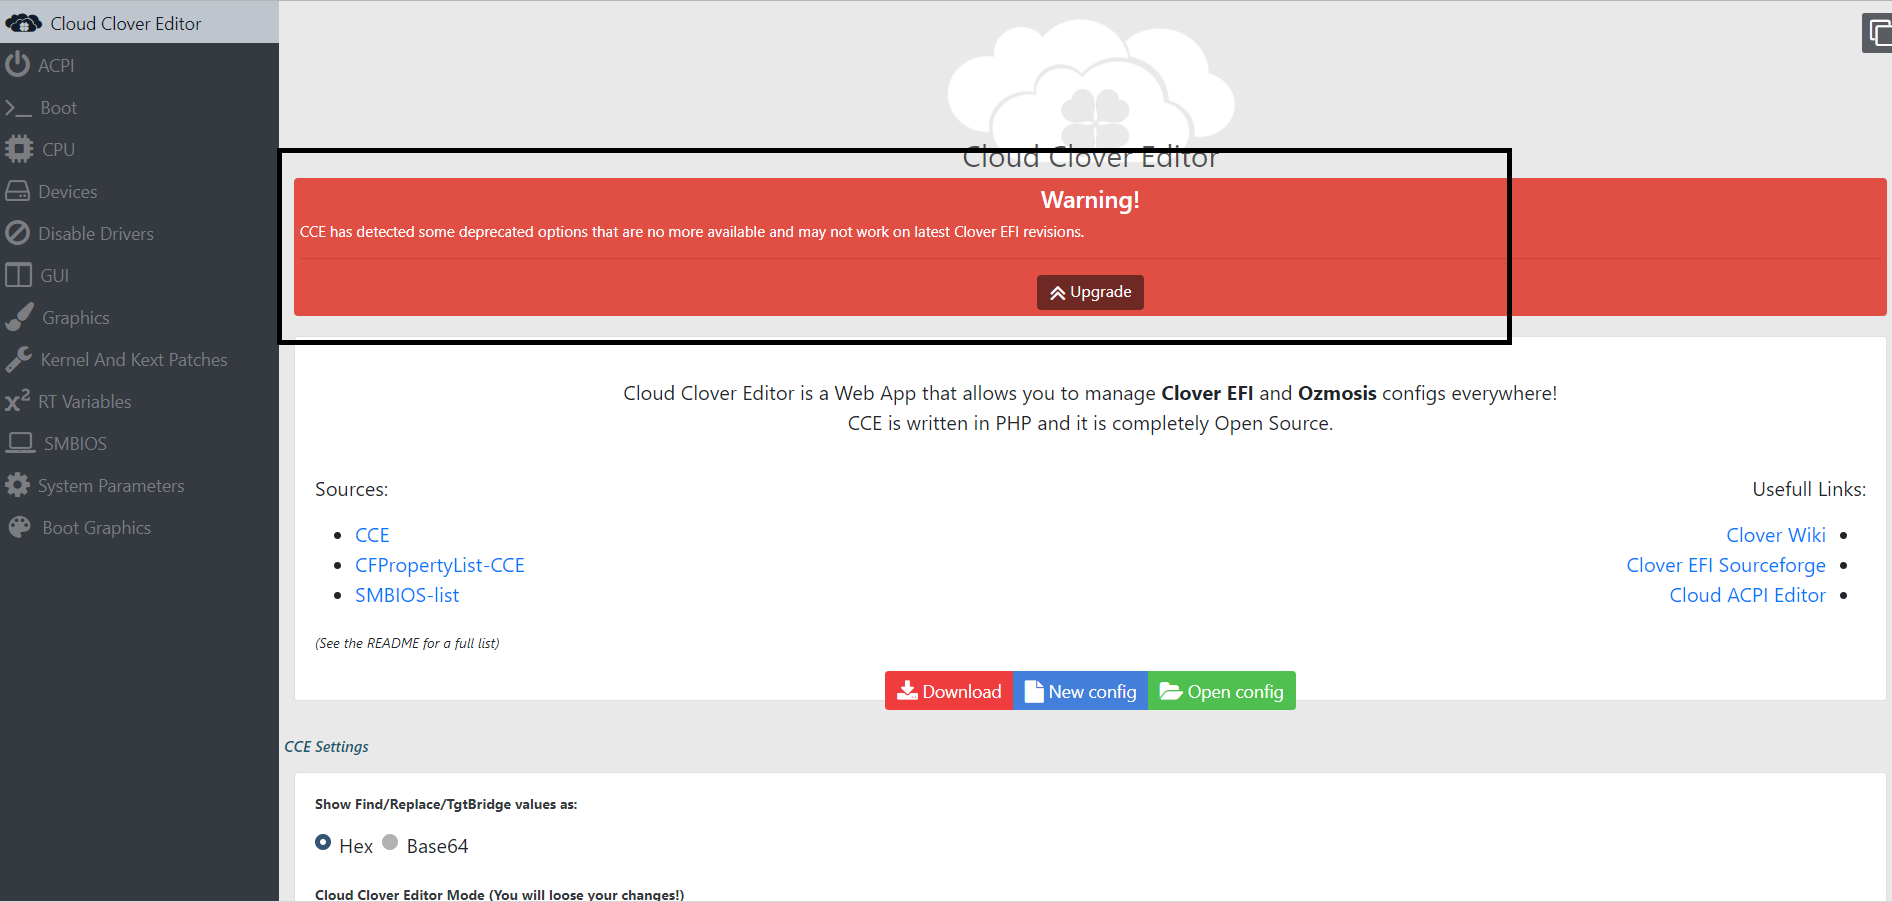The image size is (1892, 902).
Task: Open Disable Drivers section
Action: pyautogui.click(x=139, y=233)
